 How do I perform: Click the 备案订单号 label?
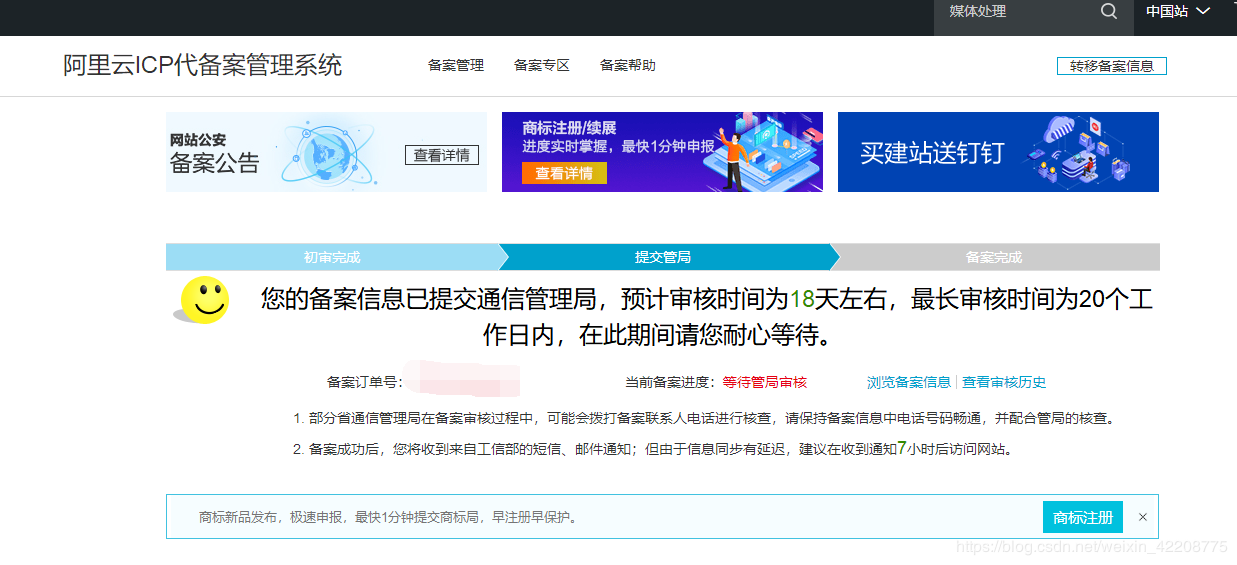click(x=365, y=382)
